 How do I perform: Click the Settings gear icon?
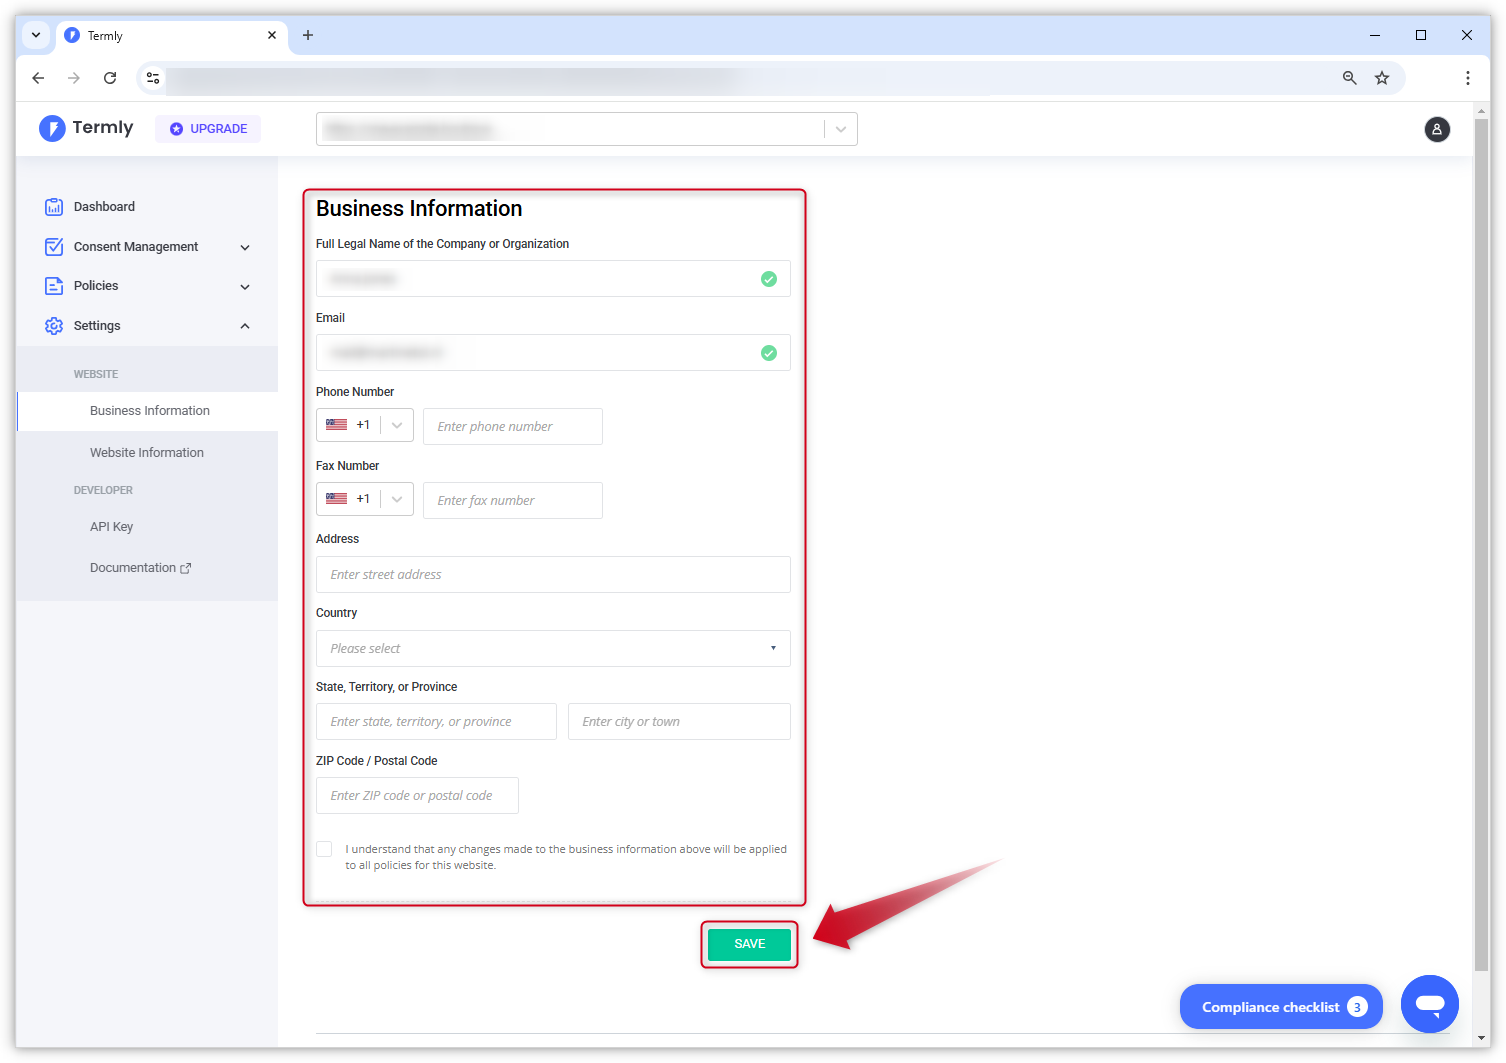(53, 325)
